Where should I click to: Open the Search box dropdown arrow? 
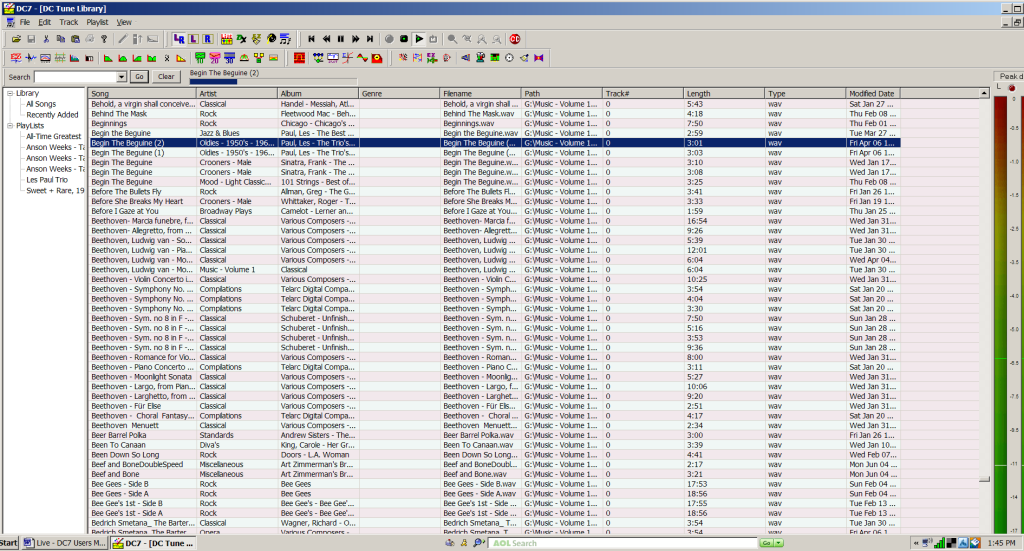click(x=122, y=77)
